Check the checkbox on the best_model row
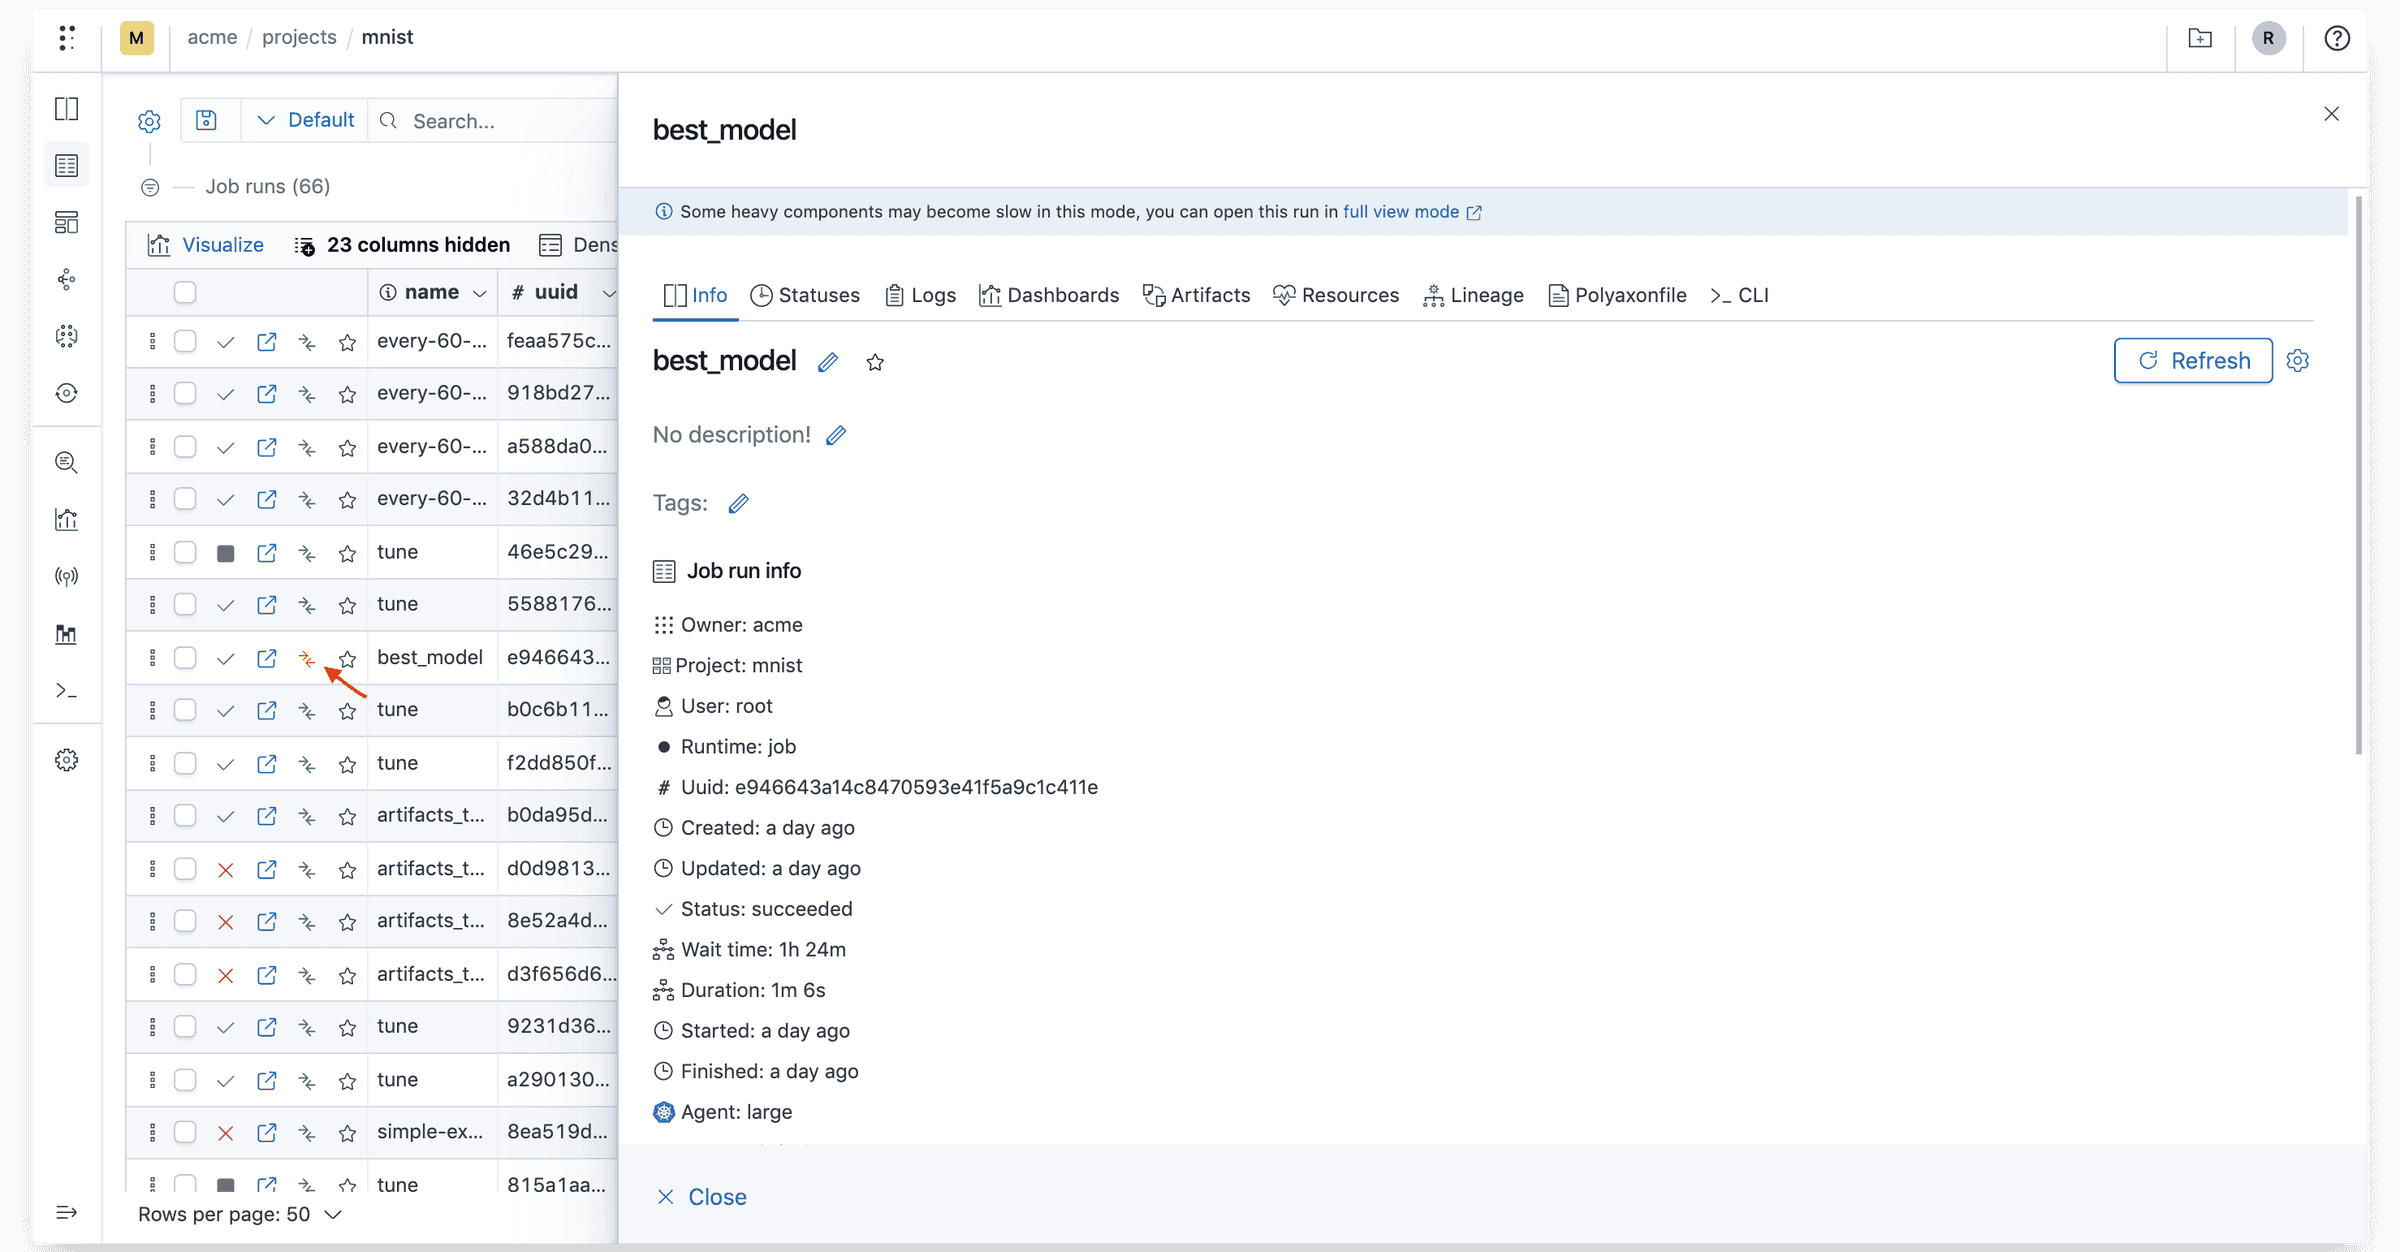Image resolution: width=2400 pixels, height=1252 pixels. click(x=185, y=658)
